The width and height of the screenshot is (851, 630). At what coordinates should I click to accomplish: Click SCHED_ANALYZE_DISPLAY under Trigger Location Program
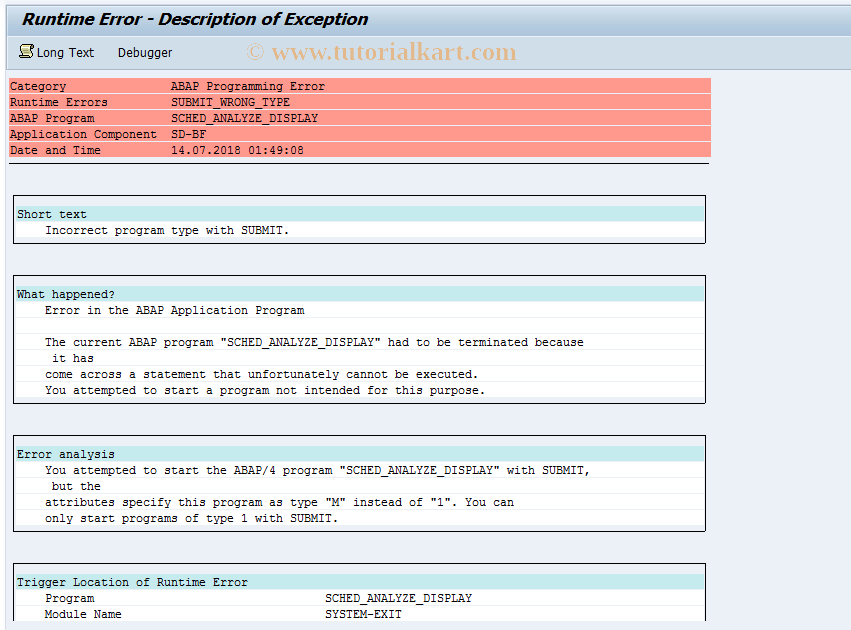click(x=398, y=597)
